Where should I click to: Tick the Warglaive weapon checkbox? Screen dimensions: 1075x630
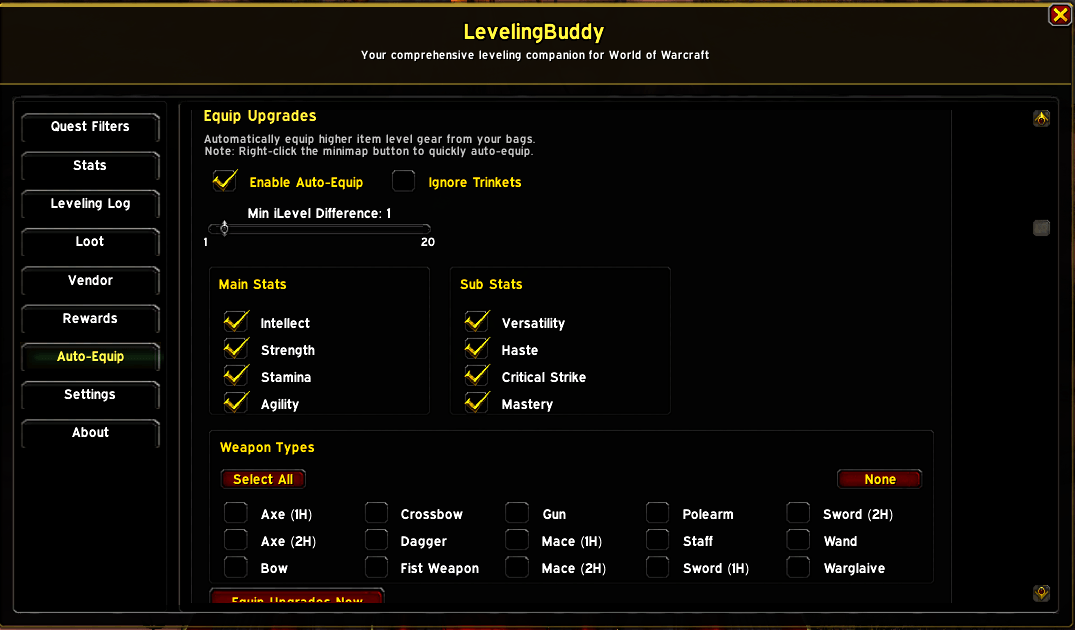[799, 567]
